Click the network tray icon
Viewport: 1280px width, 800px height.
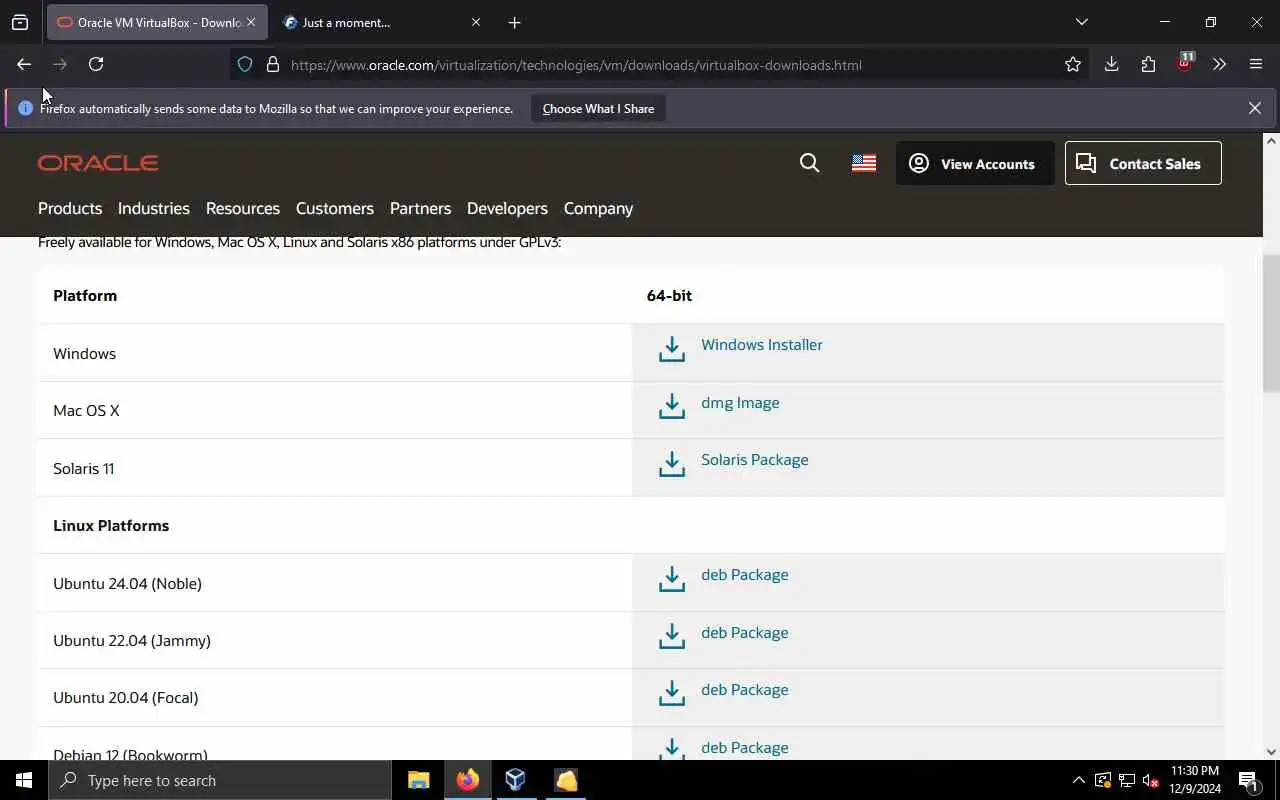(x=1126, y=780)
